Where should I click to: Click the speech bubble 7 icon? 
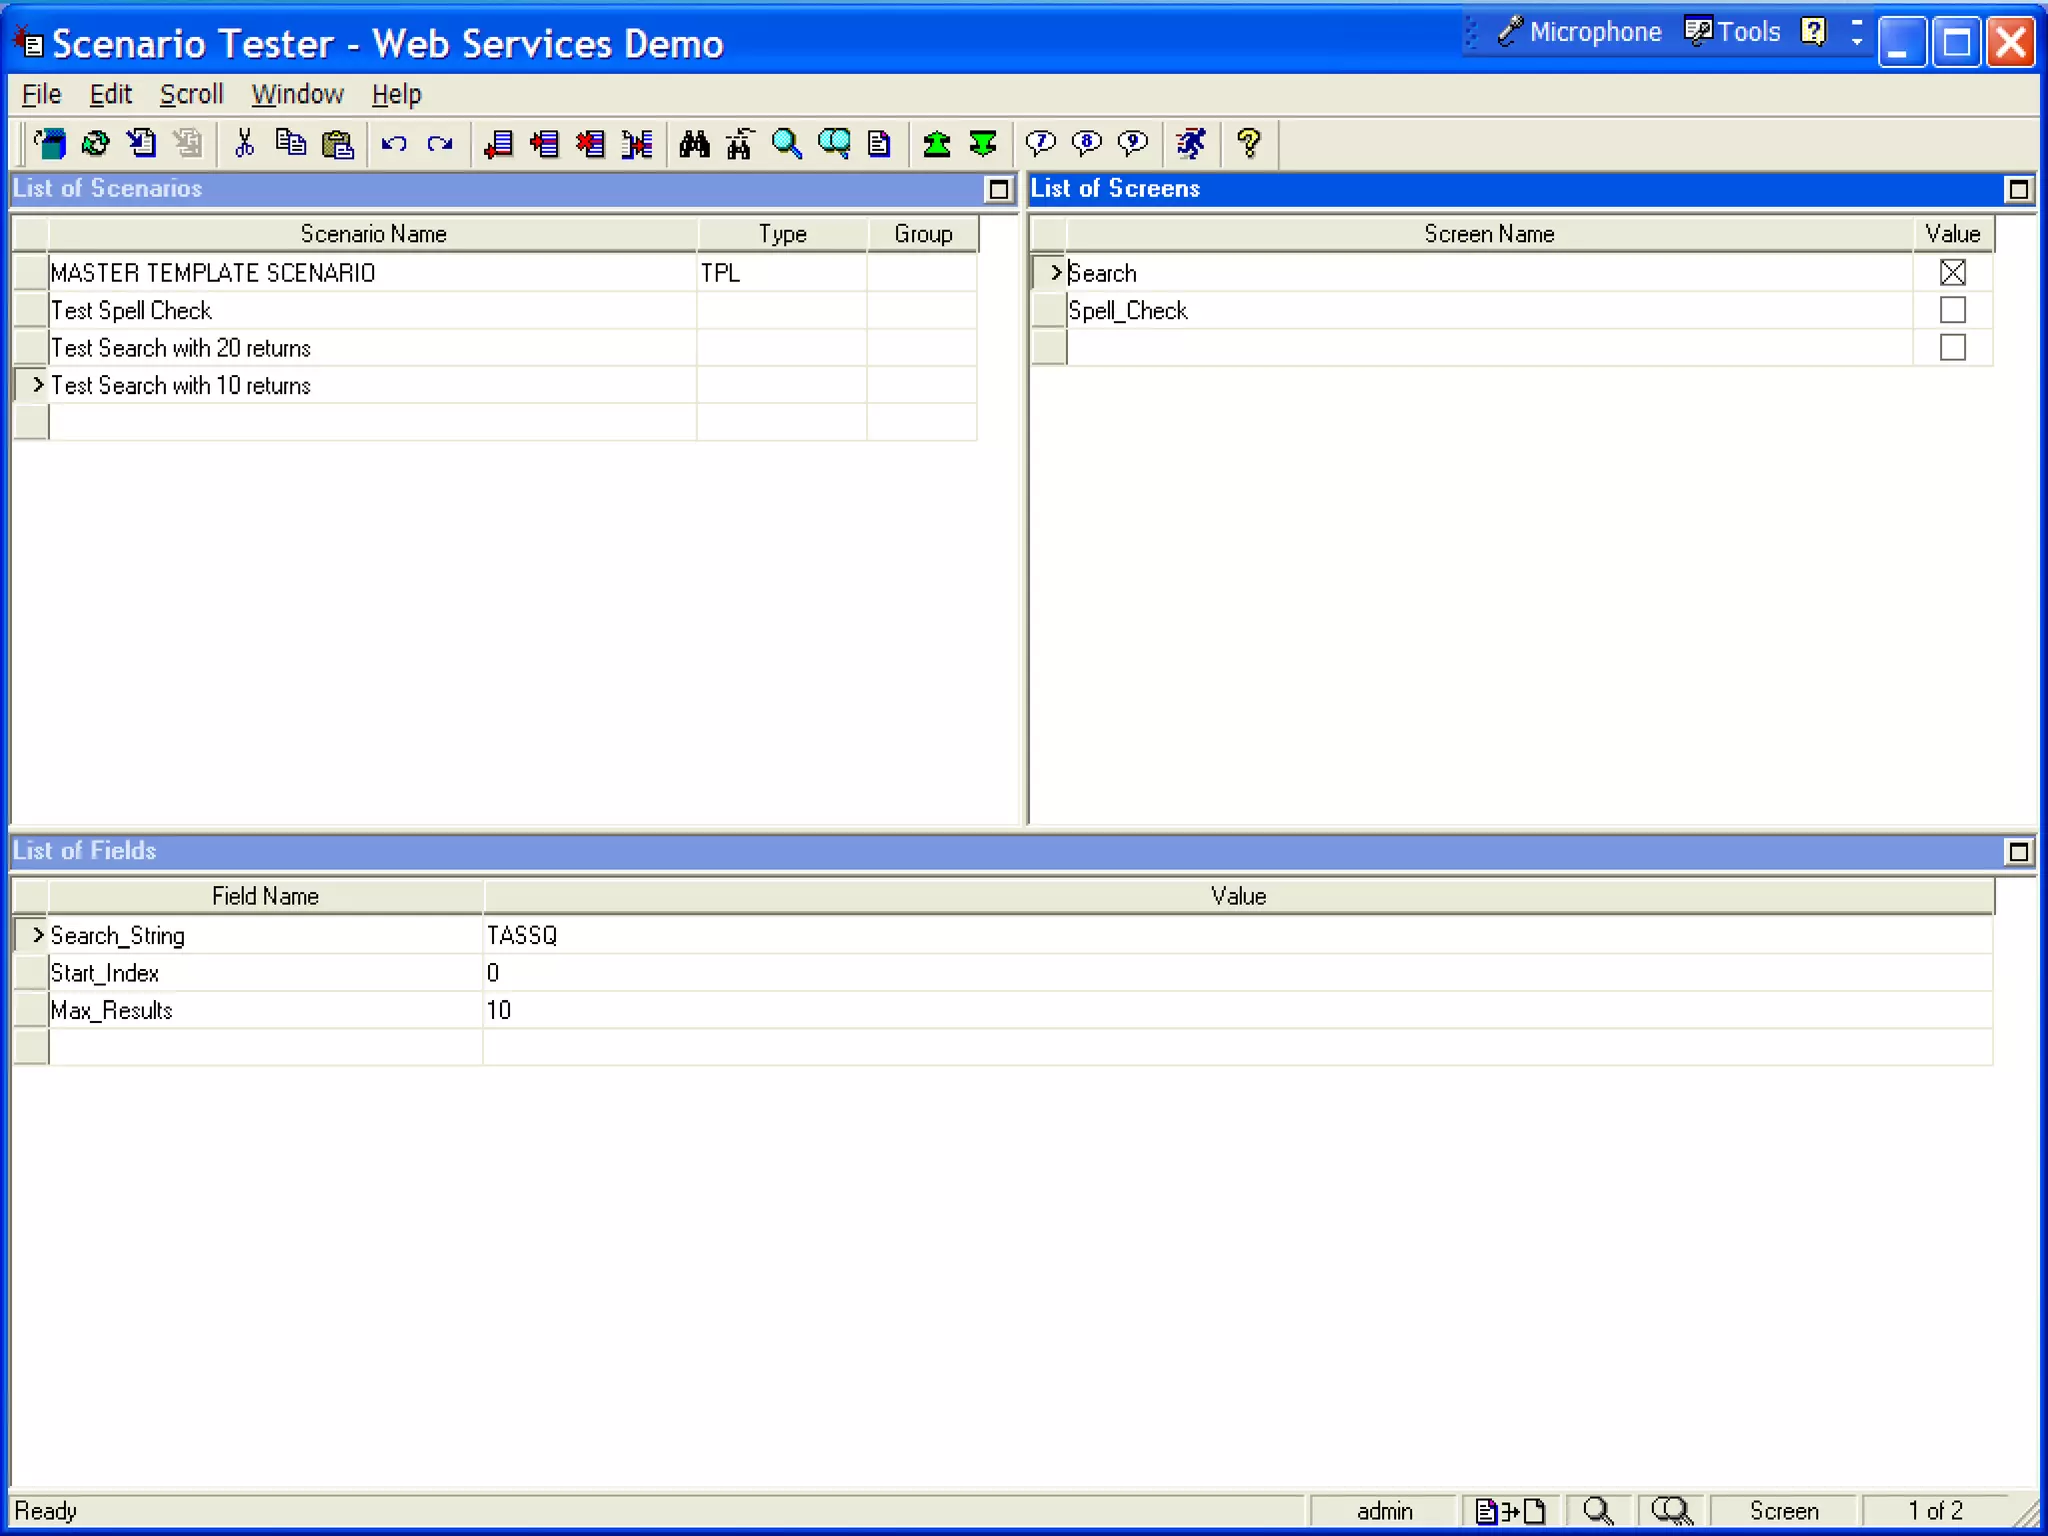[1040, 144]
